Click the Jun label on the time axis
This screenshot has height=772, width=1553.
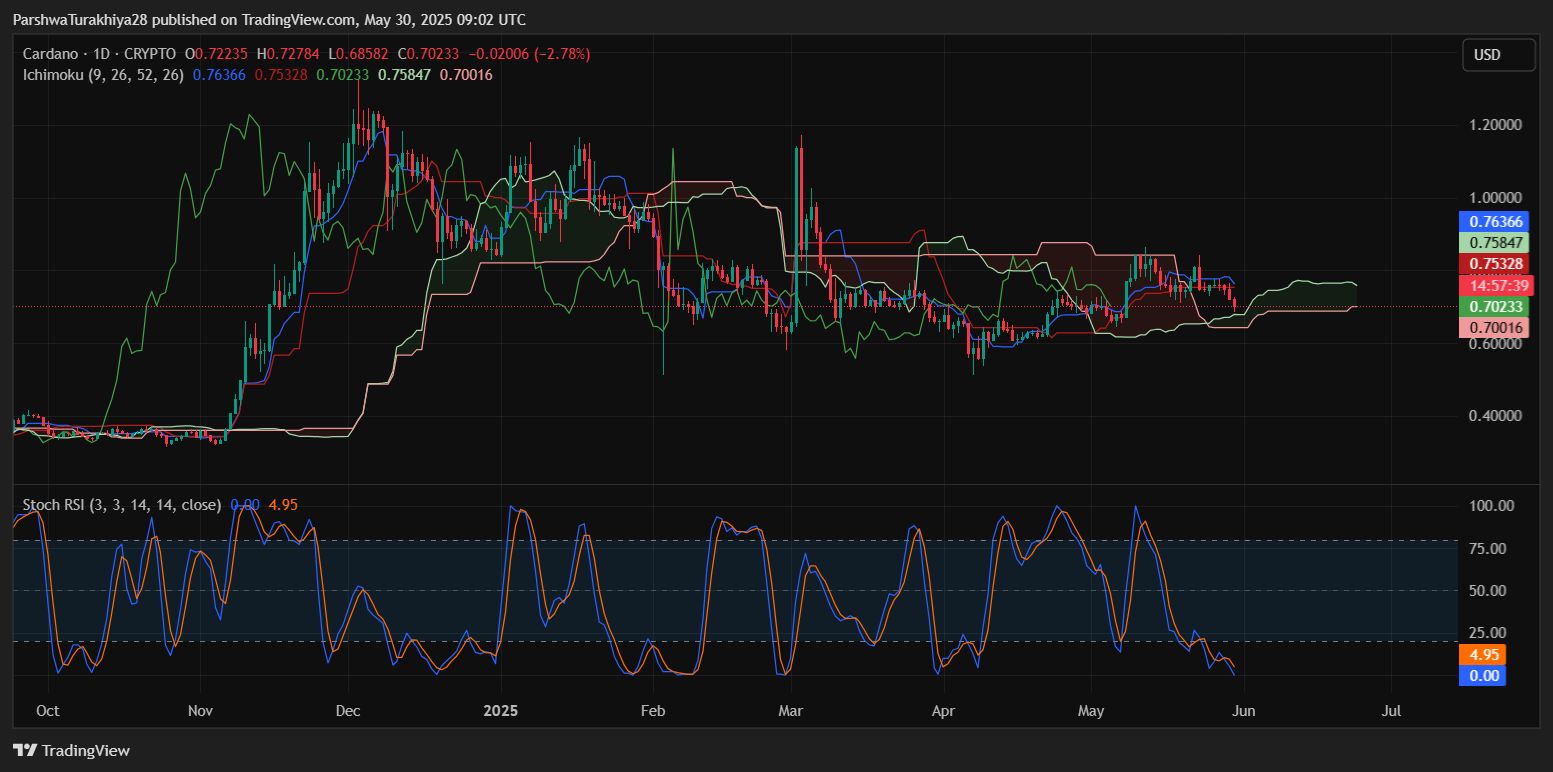pos(1243,711)
